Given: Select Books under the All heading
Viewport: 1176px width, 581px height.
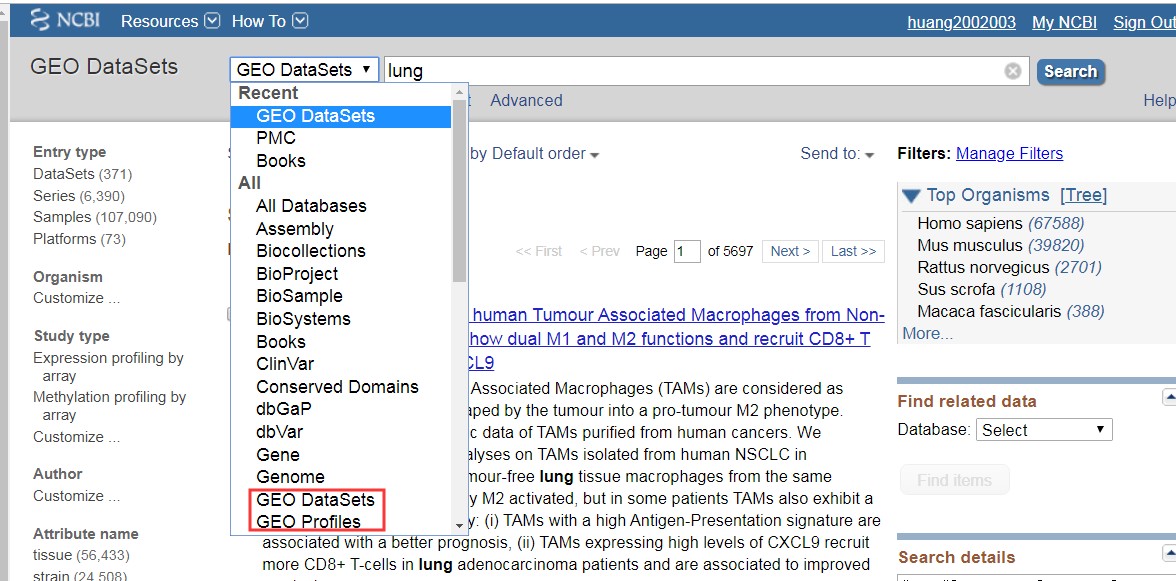Looking at the screenshot, I should point(280,342).
